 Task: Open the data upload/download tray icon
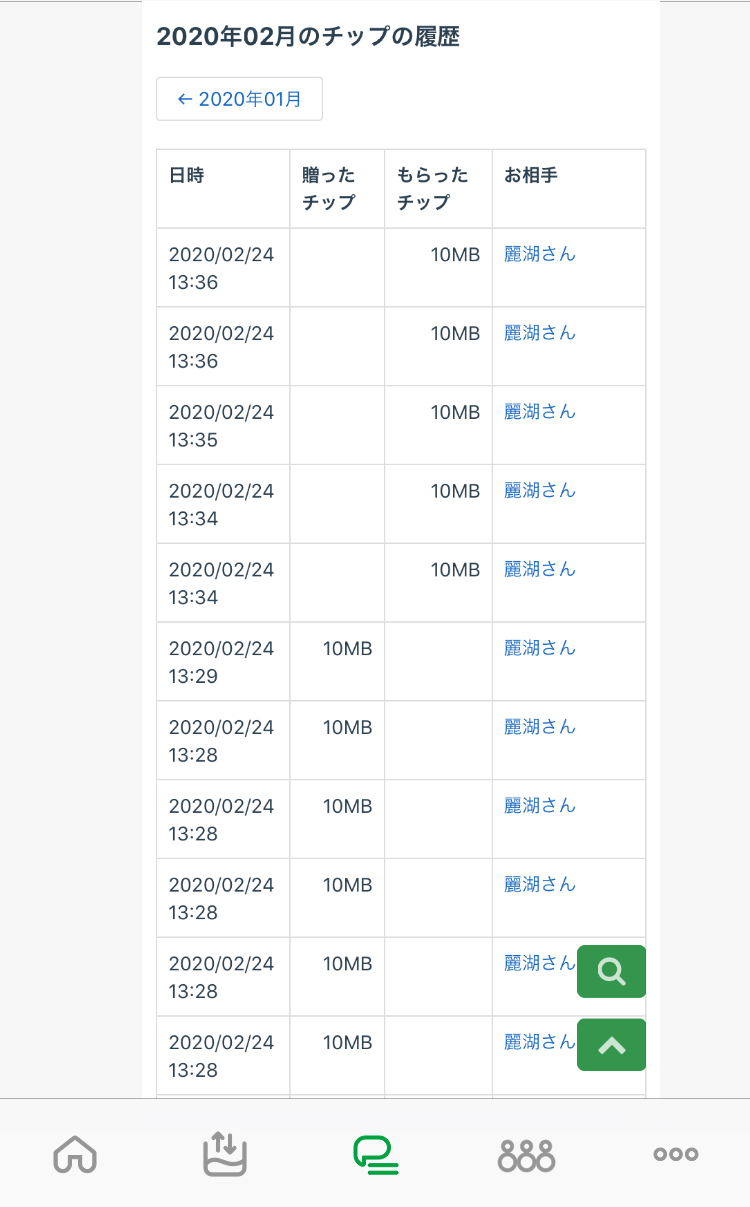pos(225,1154)
